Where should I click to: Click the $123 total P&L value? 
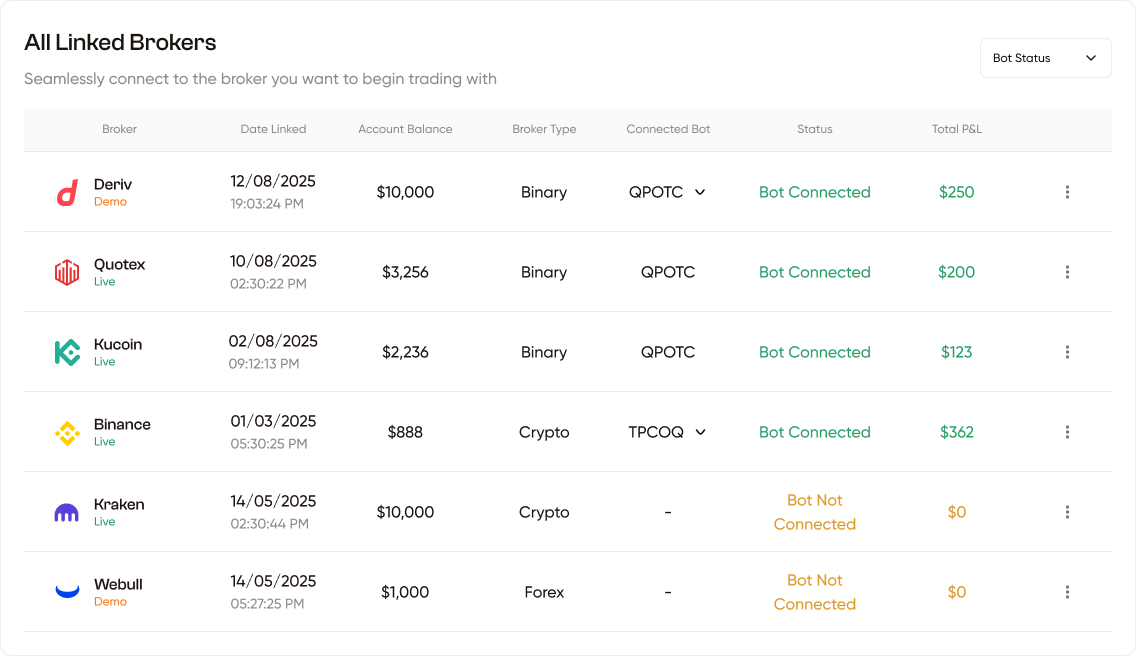point(956,352)
